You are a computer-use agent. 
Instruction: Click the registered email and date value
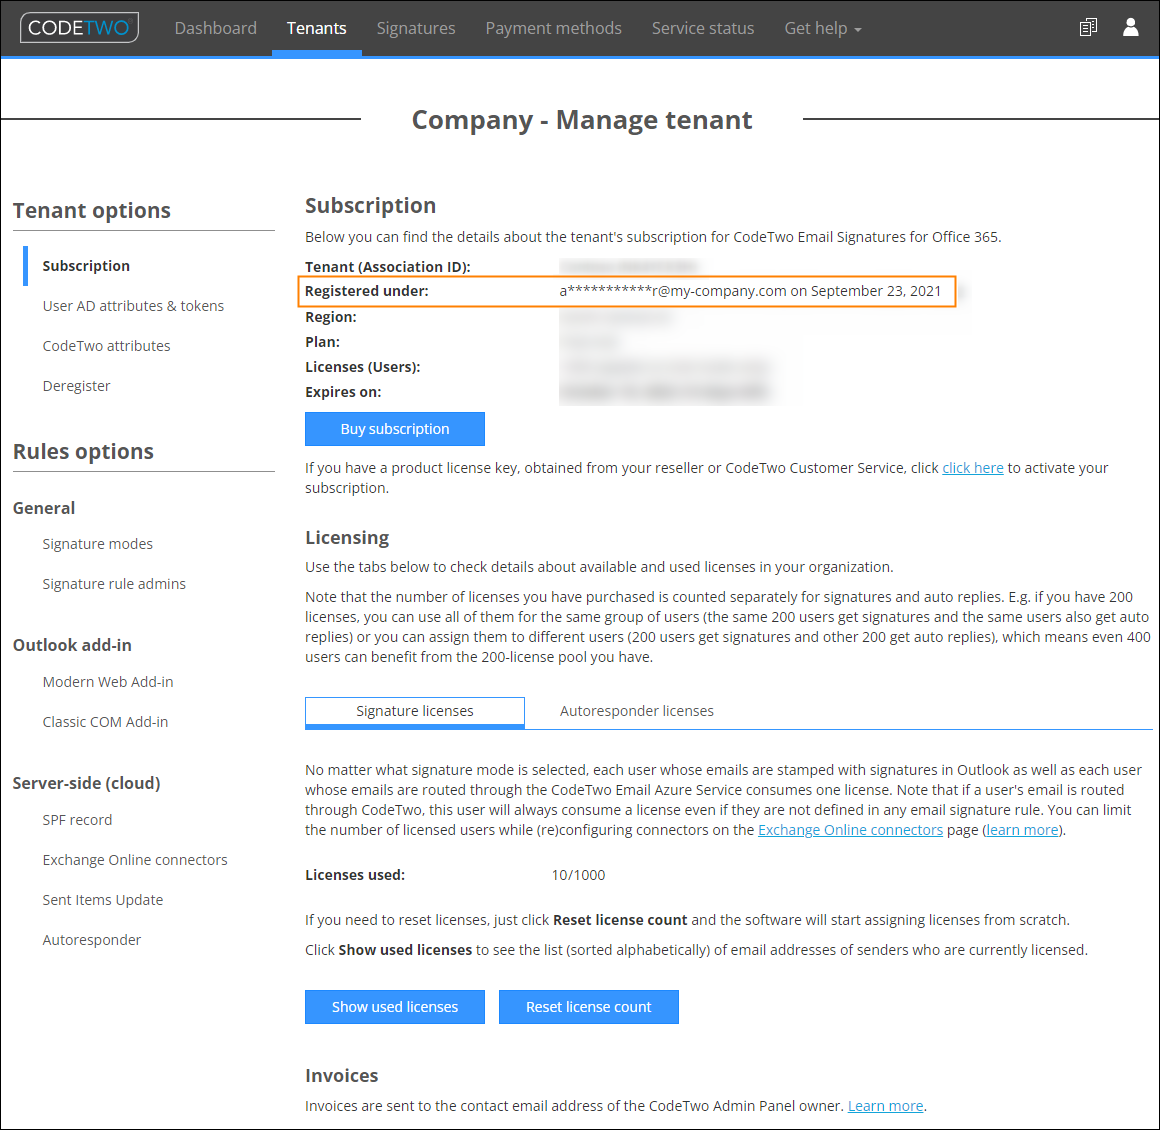coord(750,292)
